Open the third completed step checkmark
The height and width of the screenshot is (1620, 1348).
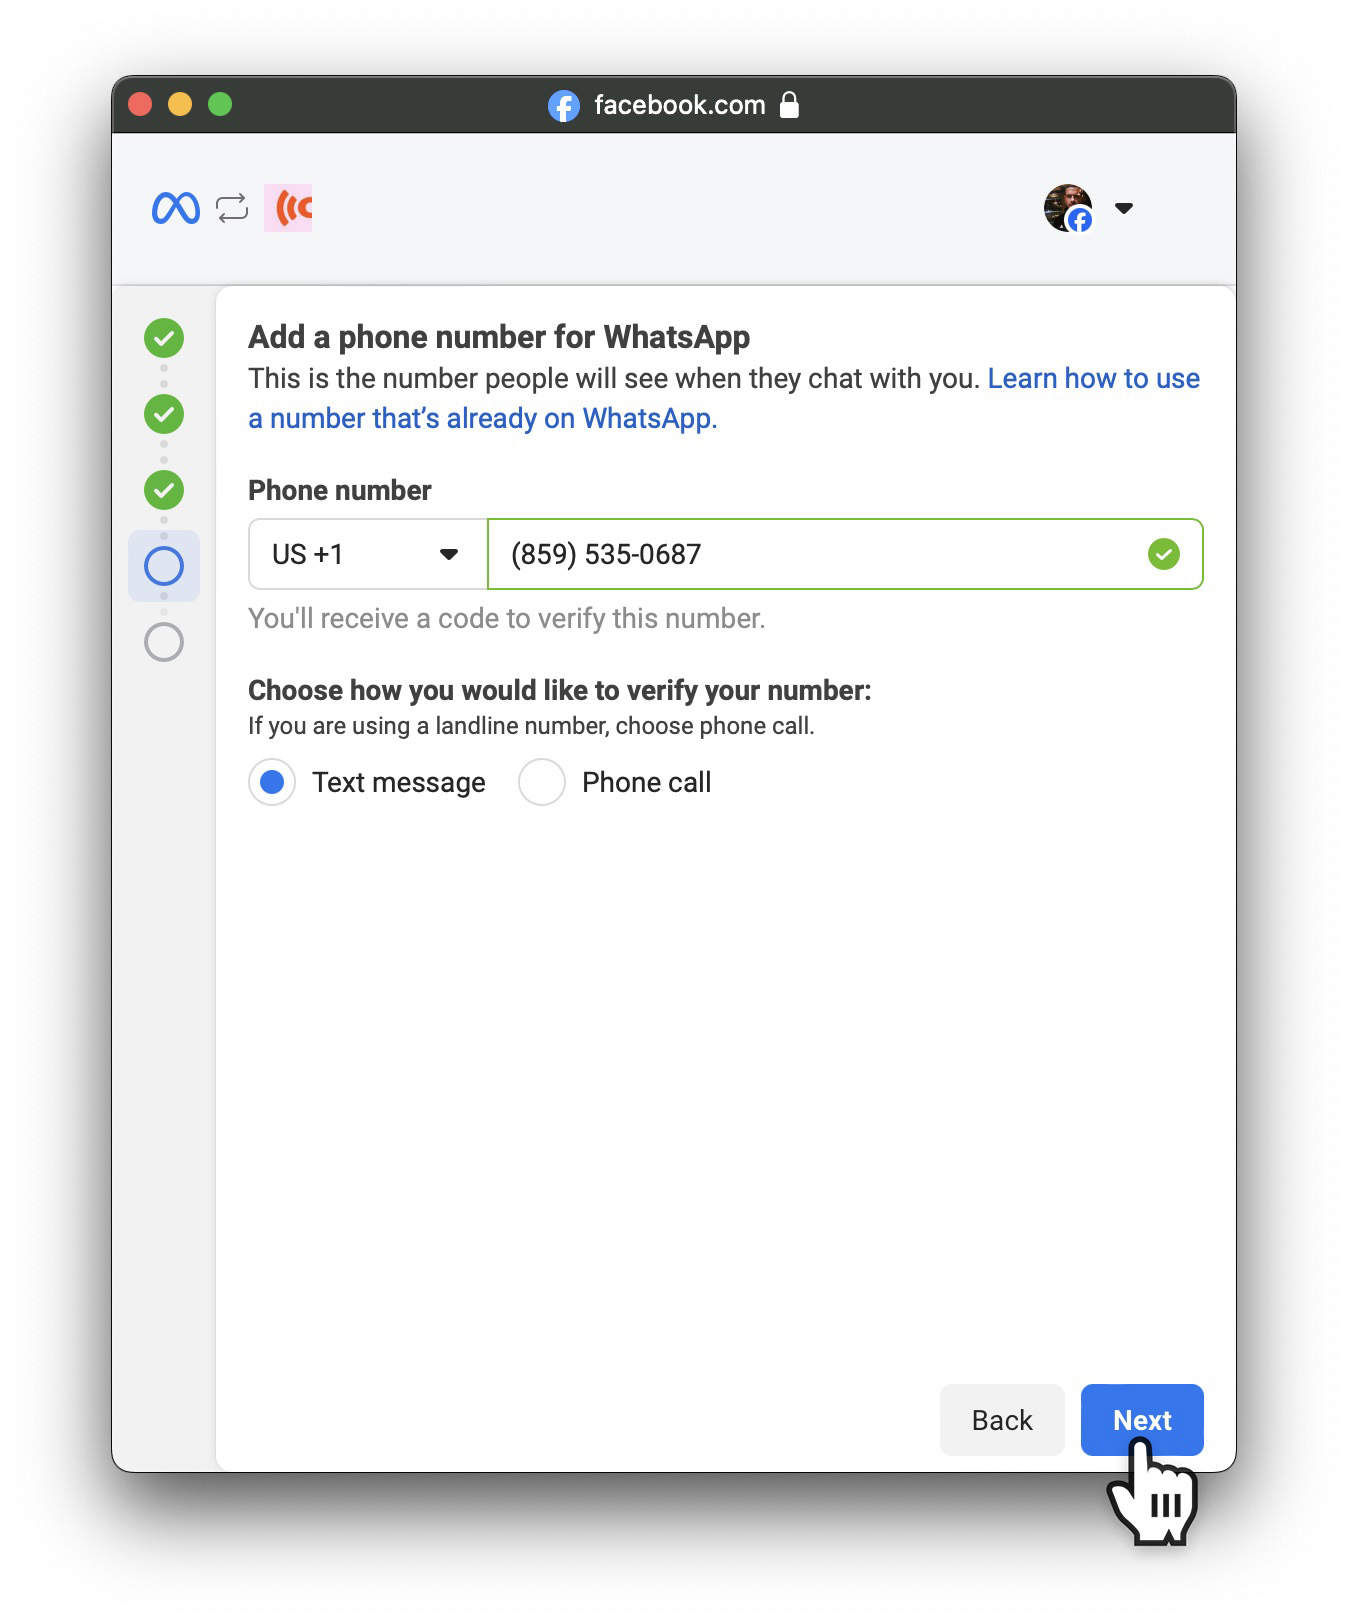[164, 490]
